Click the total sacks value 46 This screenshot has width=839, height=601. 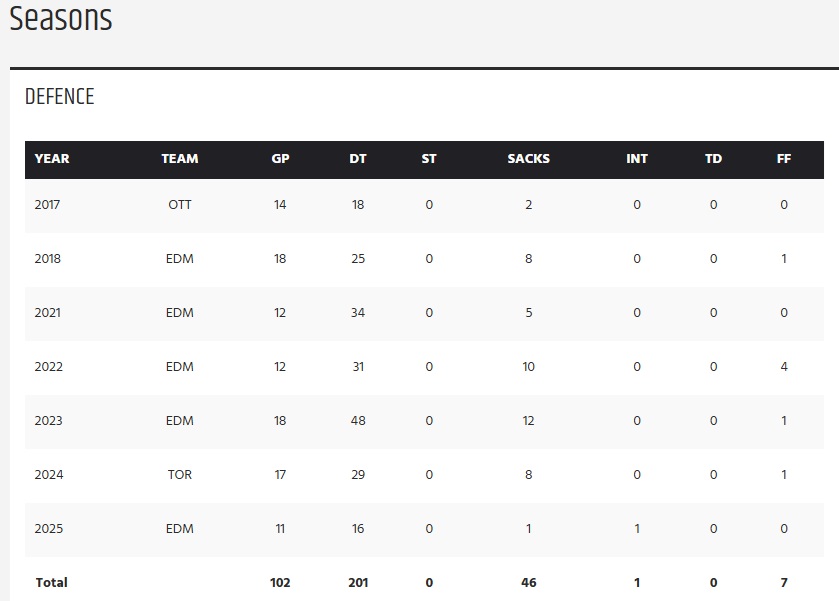point(528,582)
